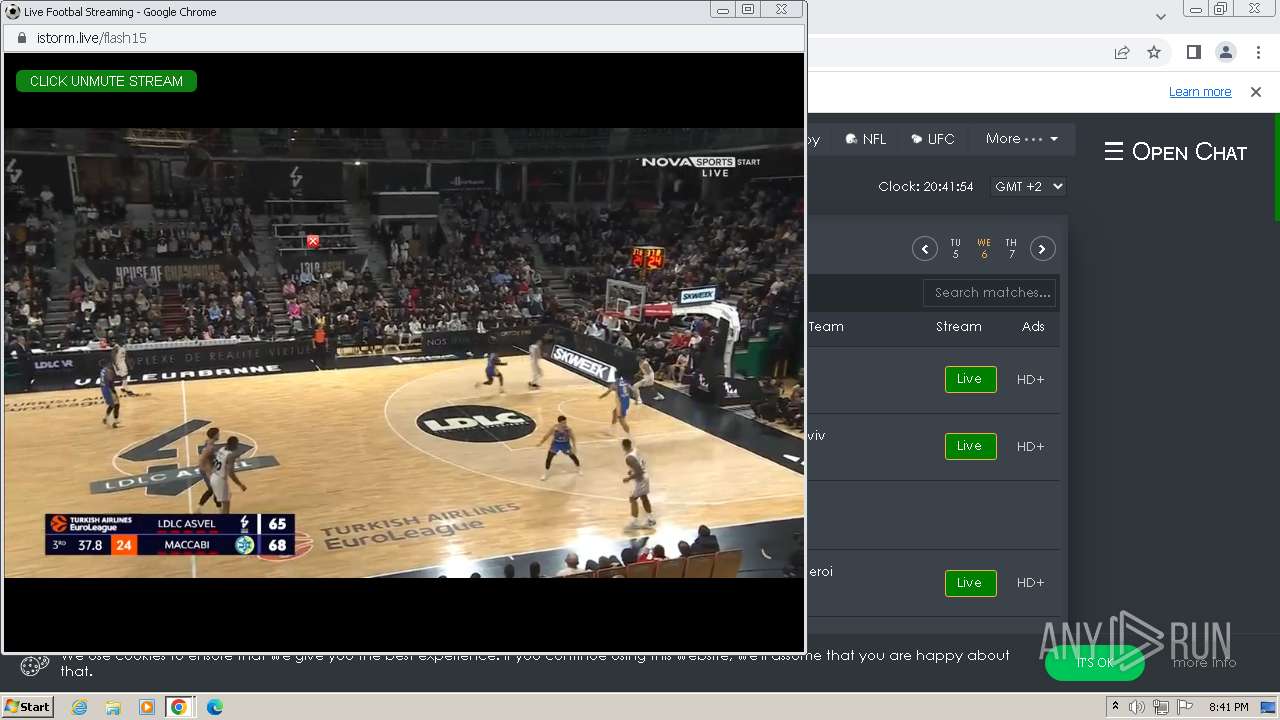This screenshot has width=1280, height=720.
Task: Click the green CLICK UNMUTE STREAM button
Action: click(106, 81)
